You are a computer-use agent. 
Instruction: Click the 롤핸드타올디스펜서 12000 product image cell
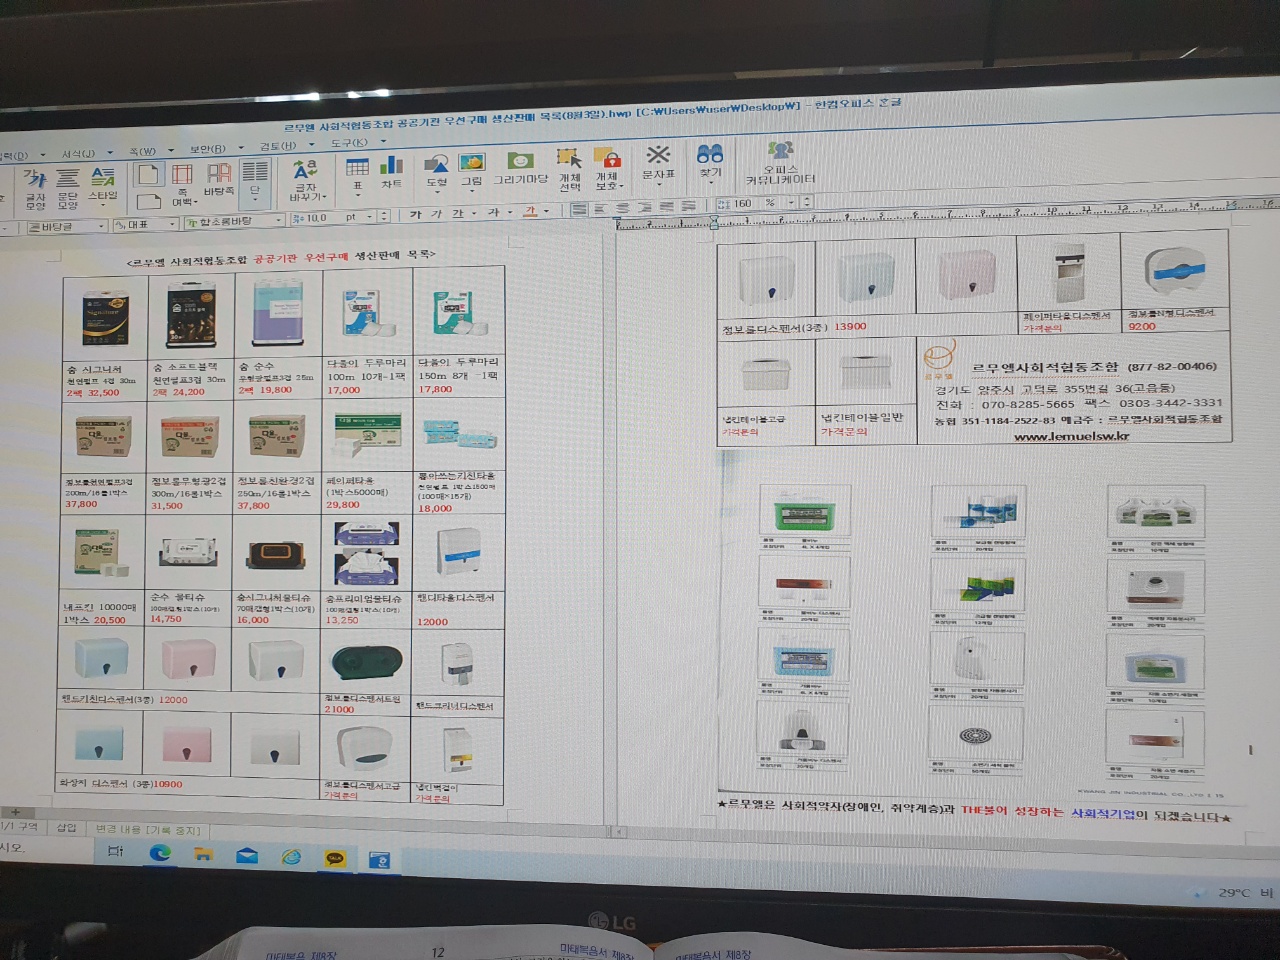click(x=458, y=554)
